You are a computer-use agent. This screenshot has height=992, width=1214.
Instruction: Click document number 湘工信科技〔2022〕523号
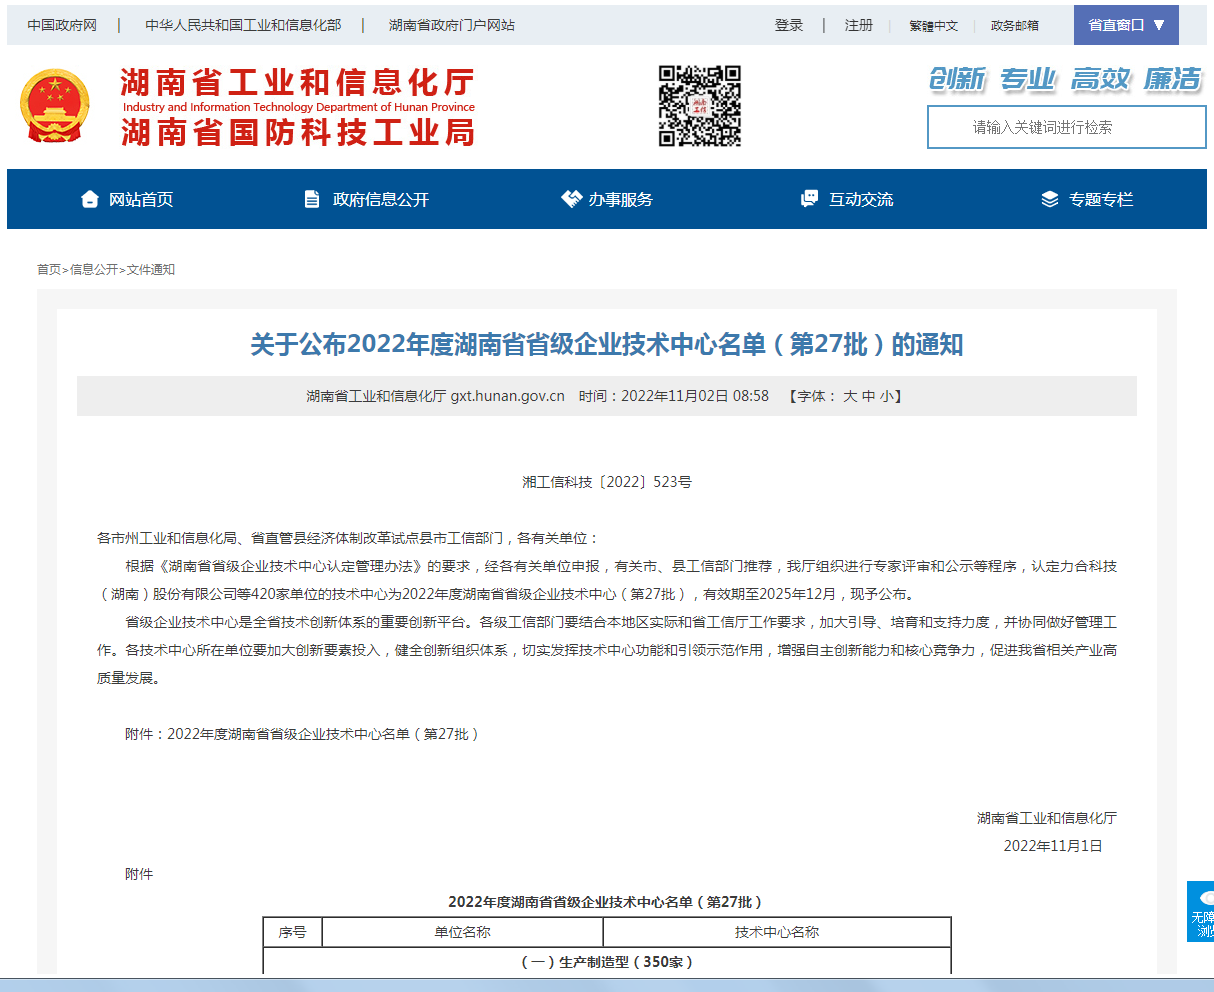607,482
